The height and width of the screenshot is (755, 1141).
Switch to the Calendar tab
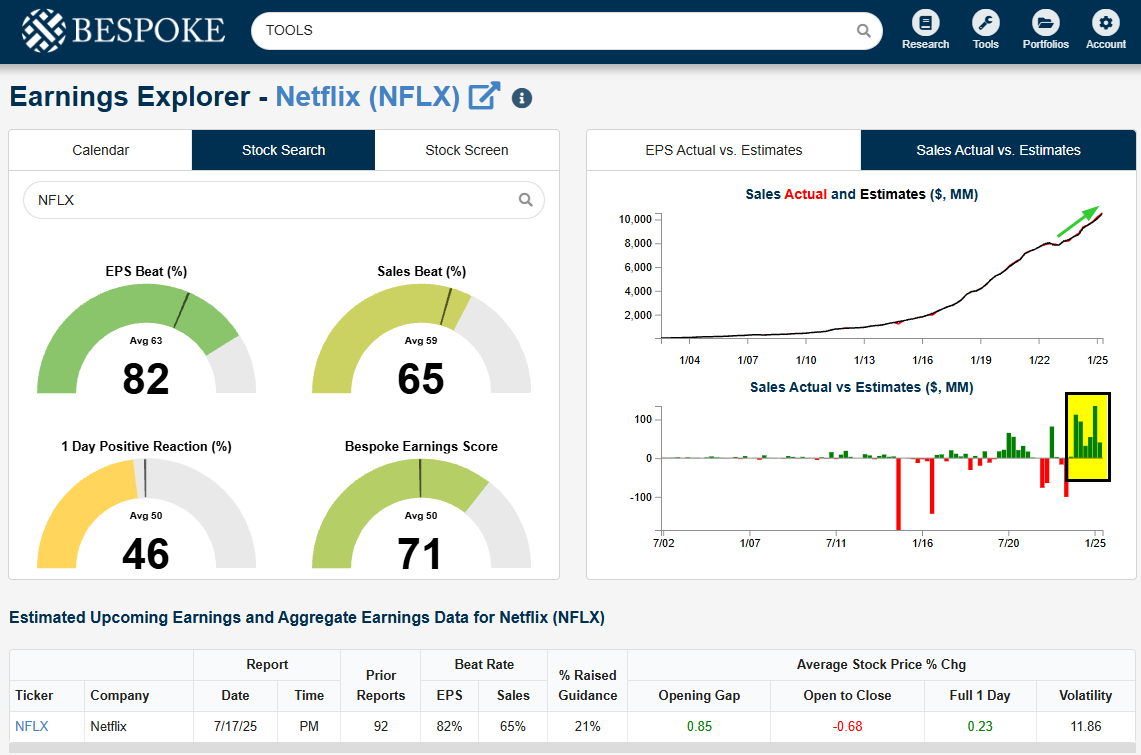[100, 150]
